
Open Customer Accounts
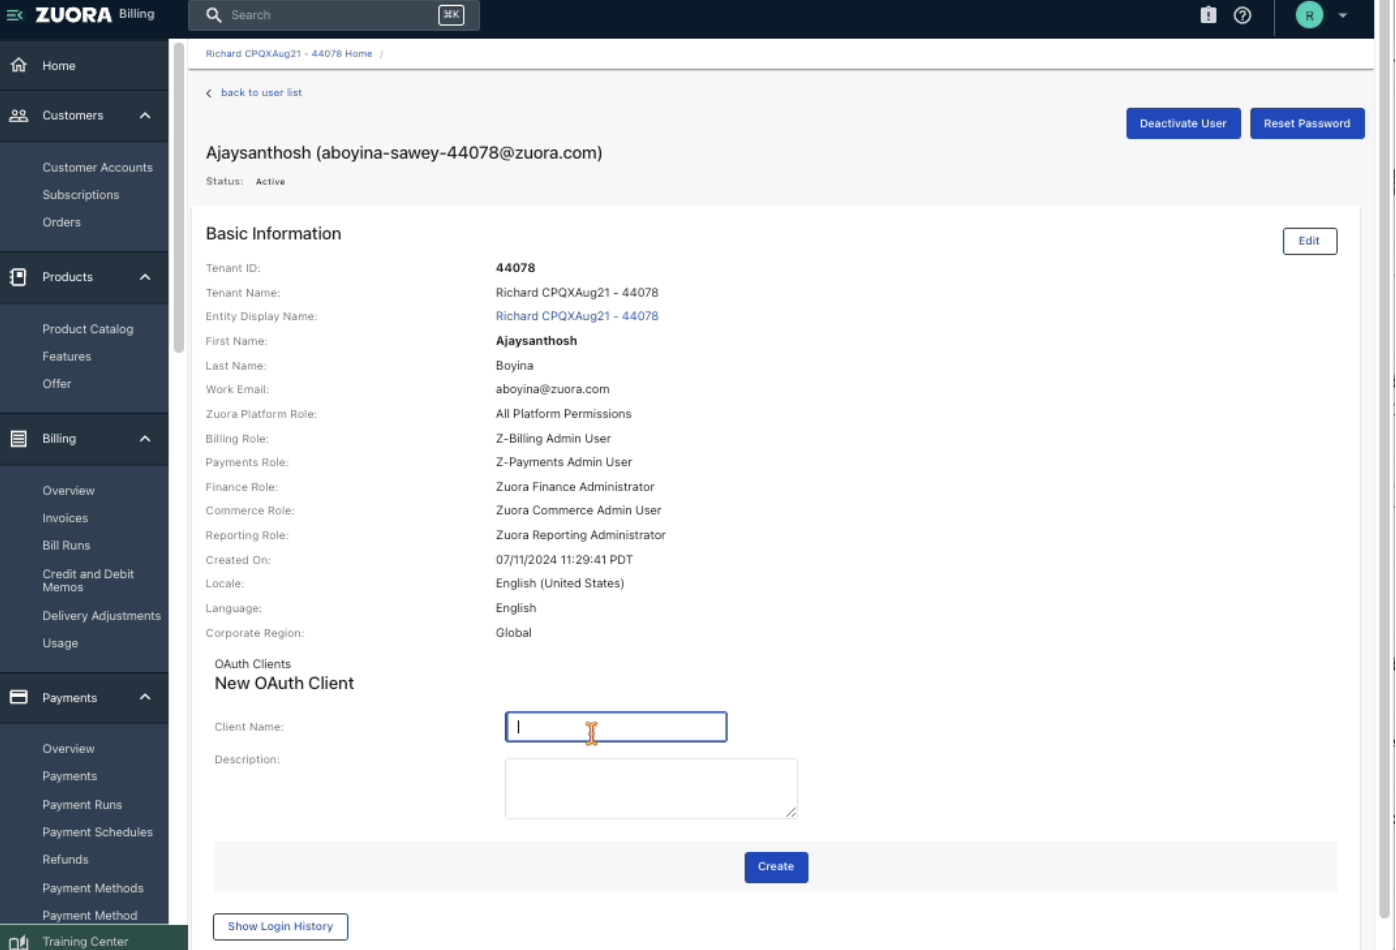tap(97, 167)
